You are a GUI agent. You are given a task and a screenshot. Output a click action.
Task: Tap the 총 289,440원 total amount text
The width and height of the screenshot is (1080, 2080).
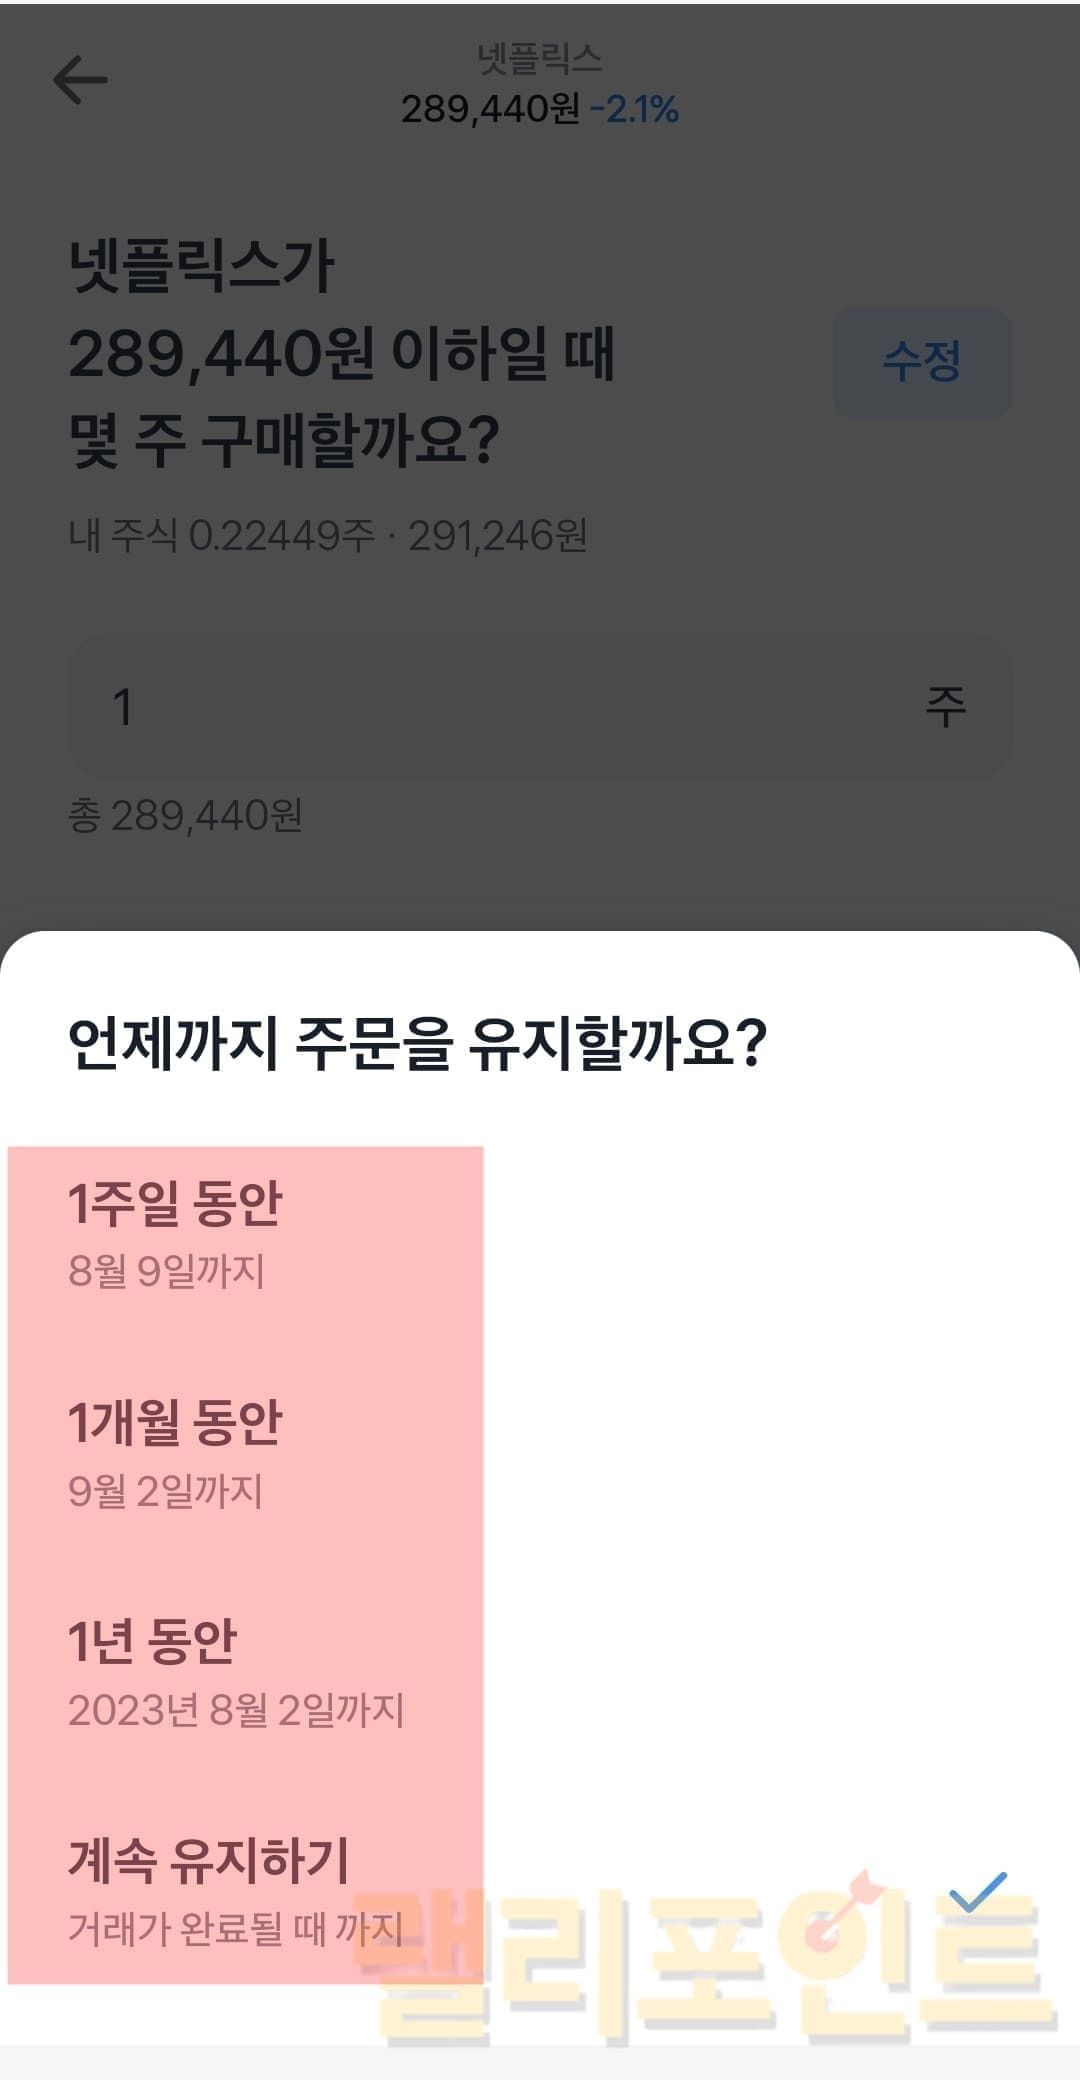click(x=185, y=816)
